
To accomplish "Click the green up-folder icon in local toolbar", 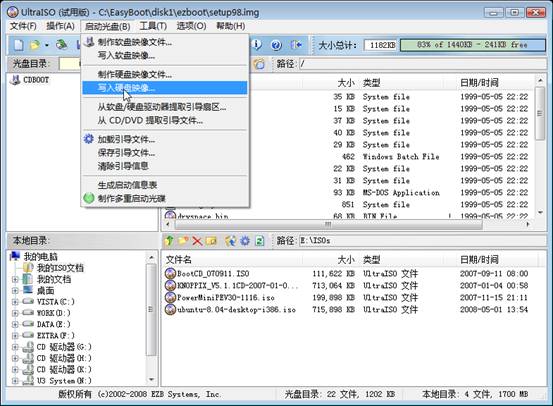I will 170,241.
